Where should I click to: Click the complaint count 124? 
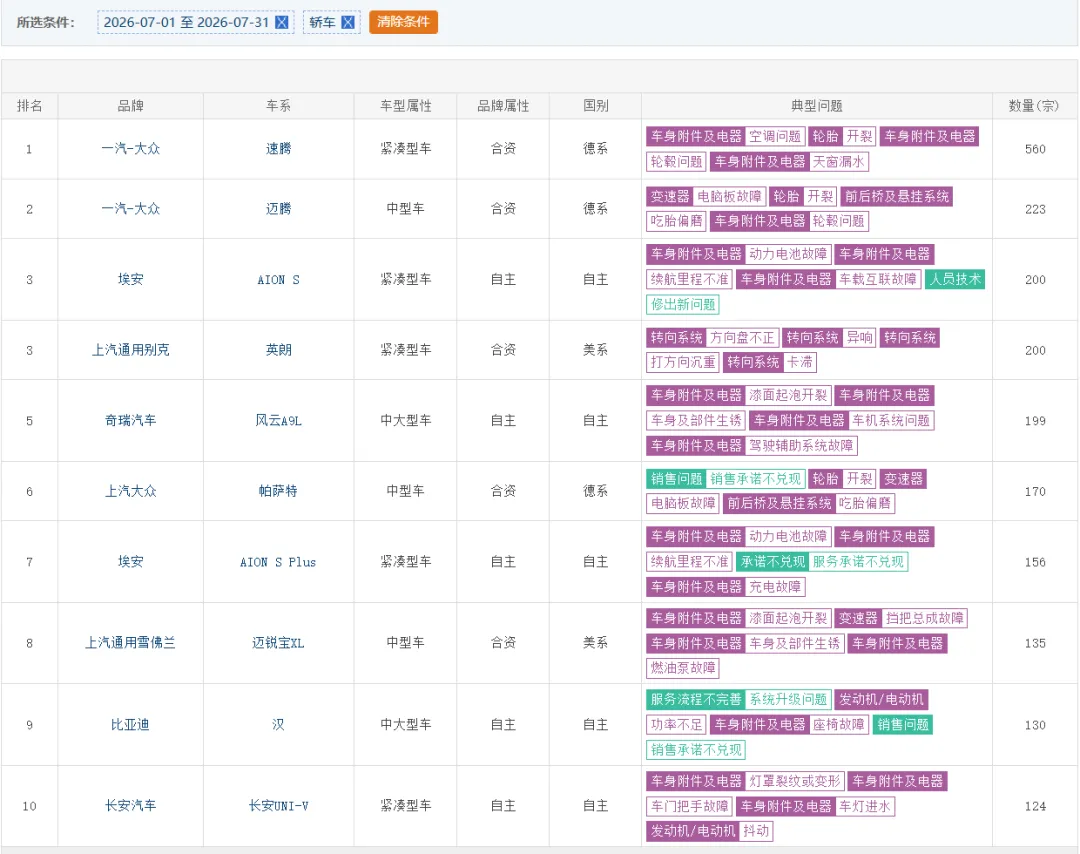click(1035, 806)
